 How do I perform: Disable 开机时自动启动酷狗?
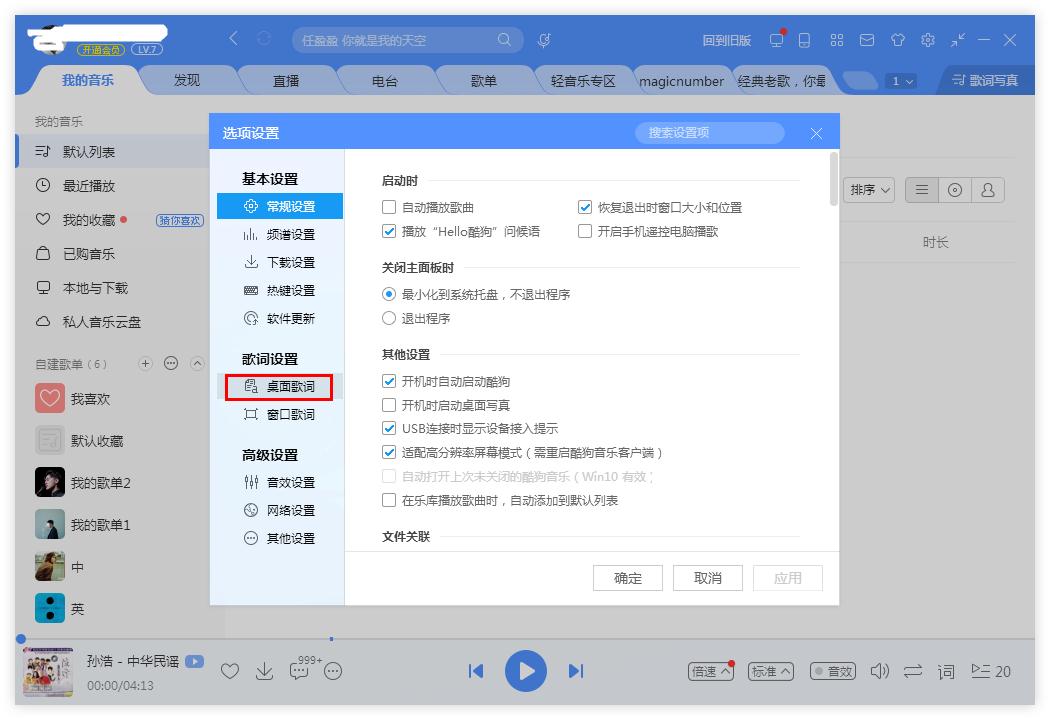(387, 381)
